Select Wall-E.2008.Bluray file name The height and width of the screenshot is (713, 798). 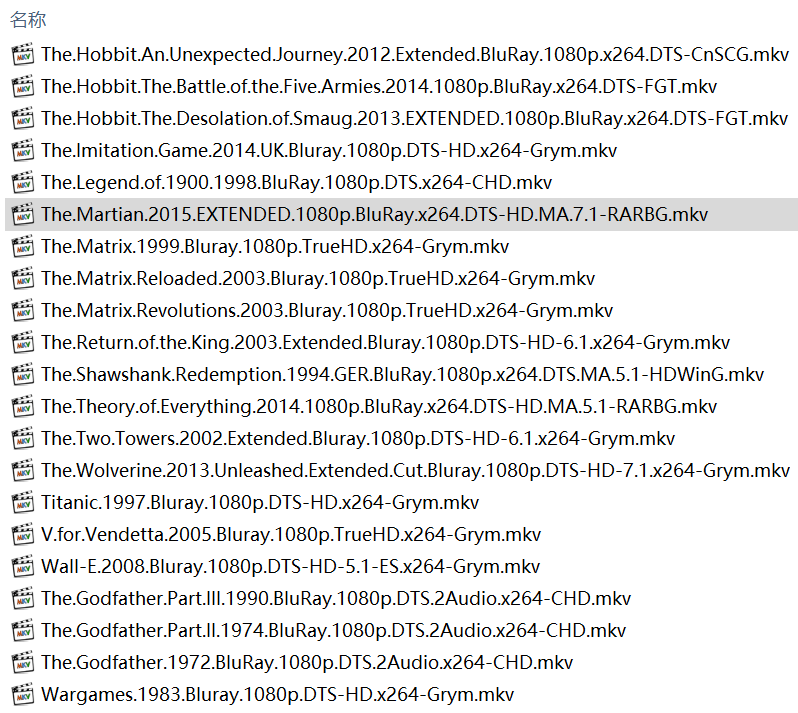[x=290, y=567]
